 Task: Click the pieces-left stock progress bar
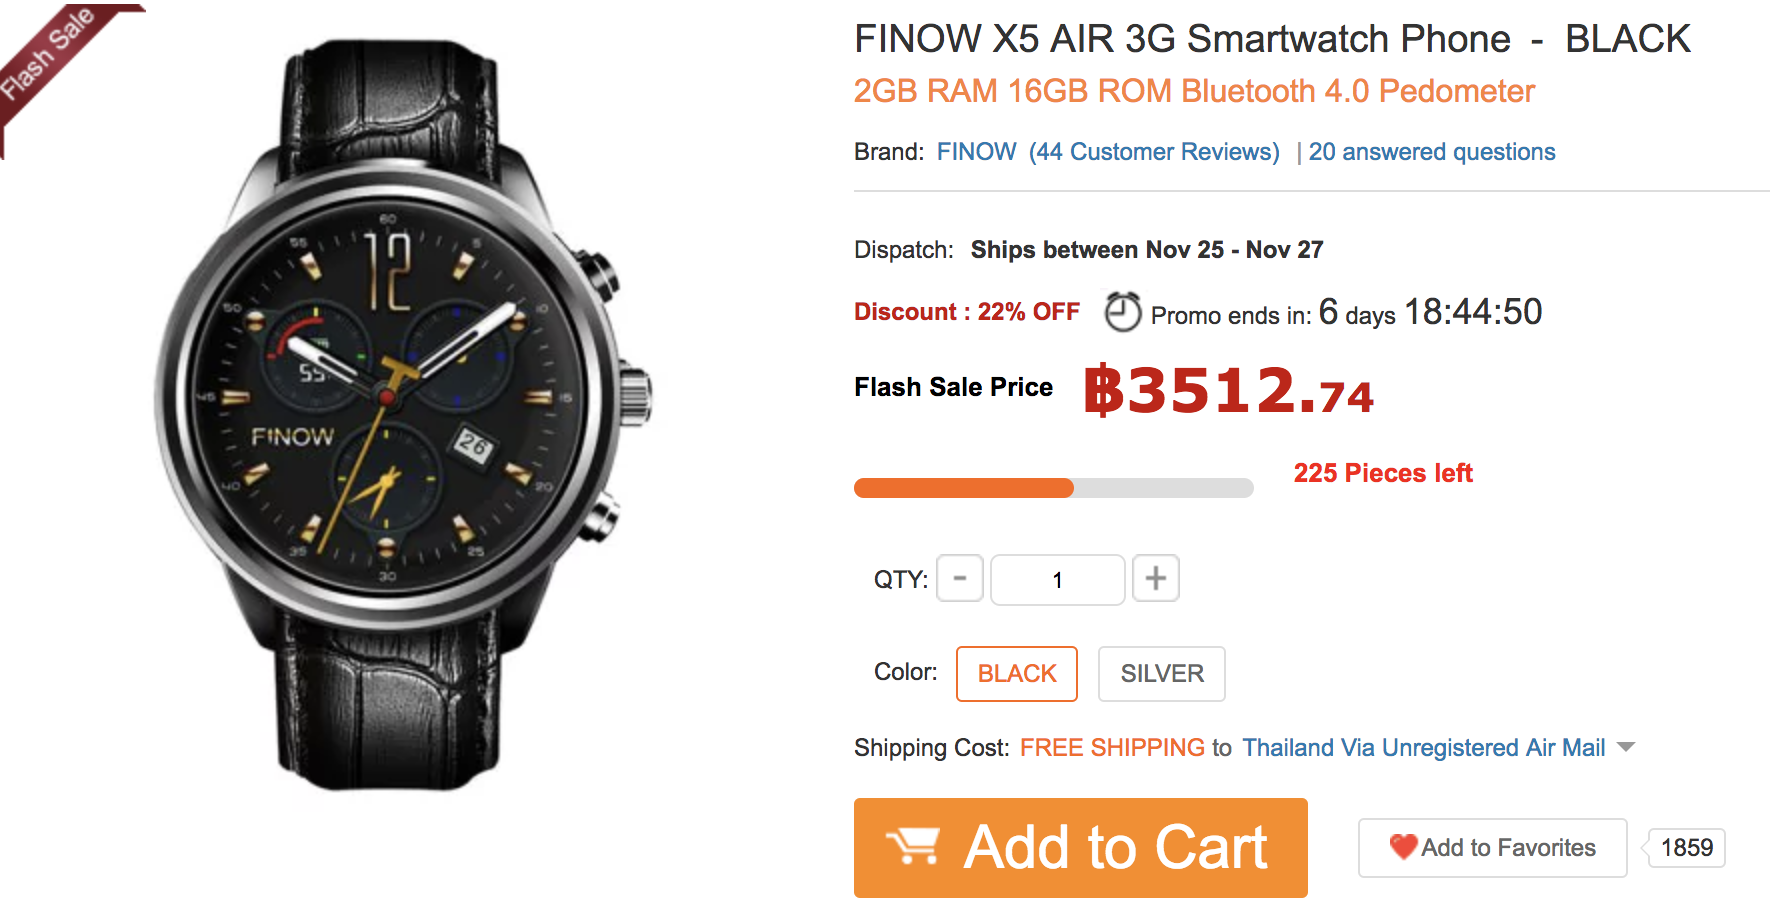point(1053,488)
